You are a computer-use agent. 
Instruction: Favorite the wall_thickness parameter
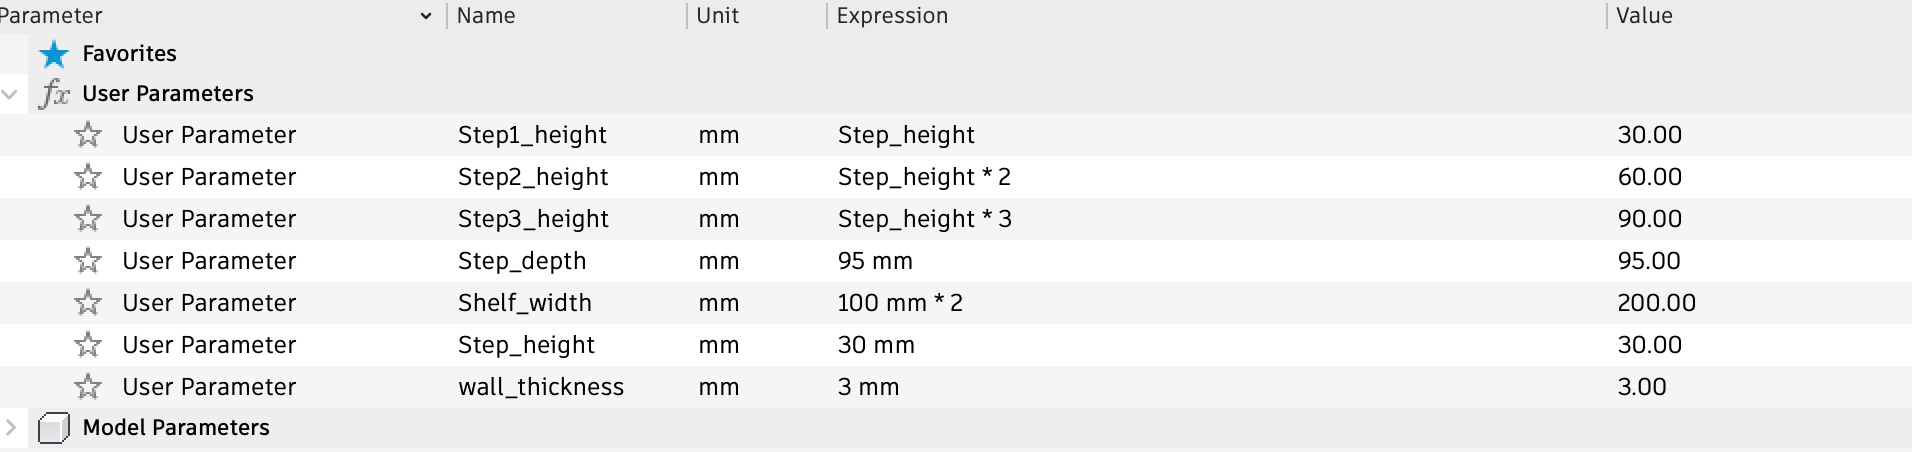coord(88,387)
